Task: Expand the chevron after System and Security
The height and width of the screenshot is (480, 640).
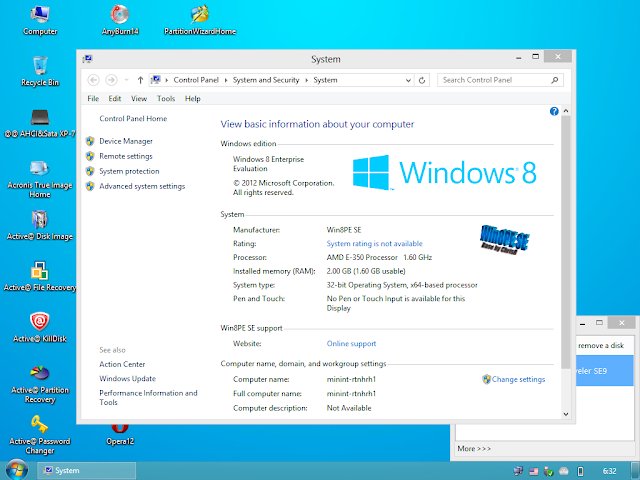Action: (x=307, y=80)
